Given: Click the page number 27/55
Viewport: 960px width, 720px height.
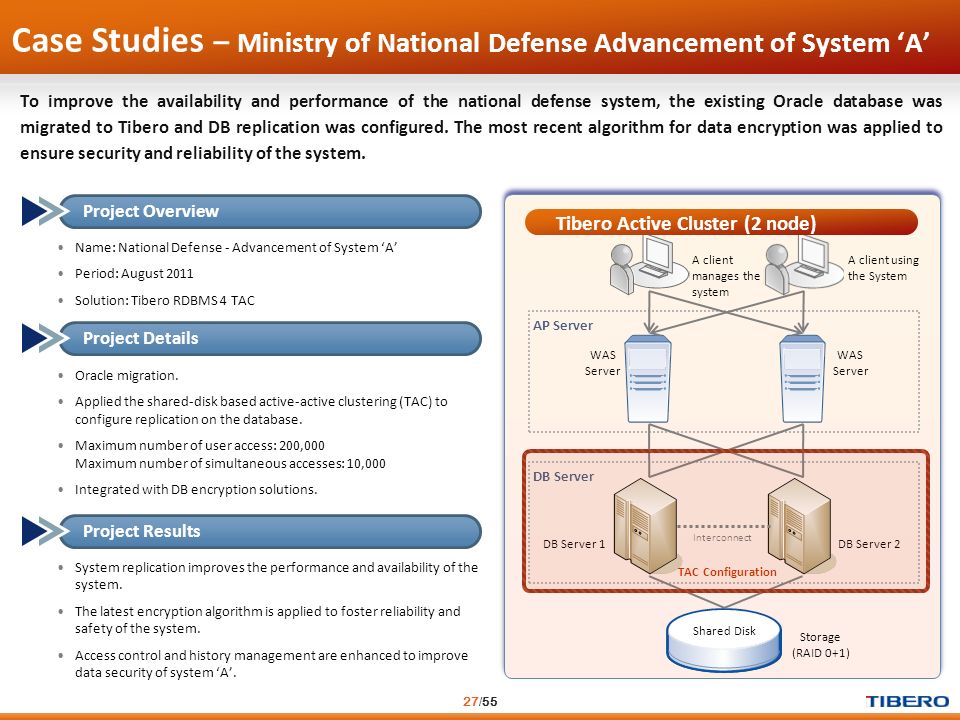Looking at the screenshot, I should pos(480,702).
